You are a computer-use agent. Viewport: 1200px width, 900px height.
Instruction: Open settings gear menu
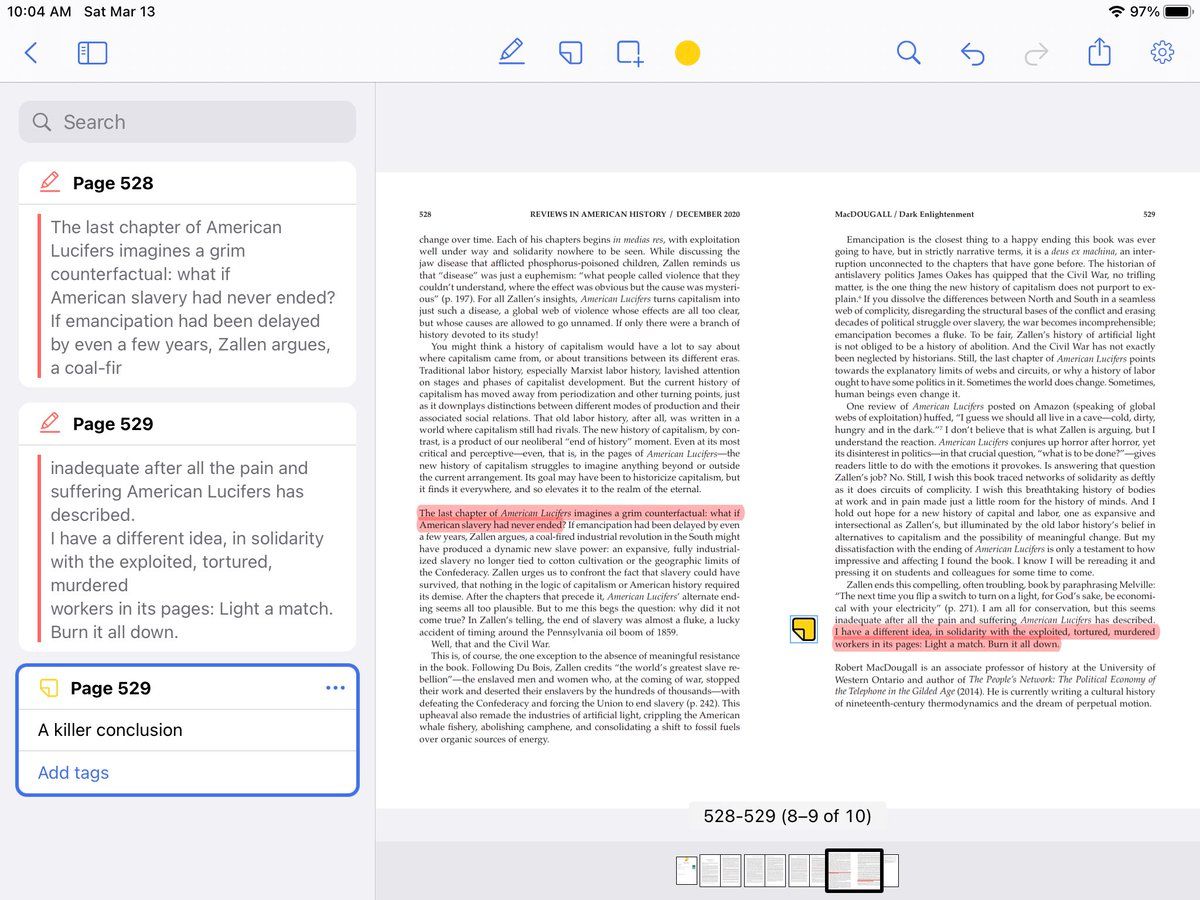click(1162, 53)
